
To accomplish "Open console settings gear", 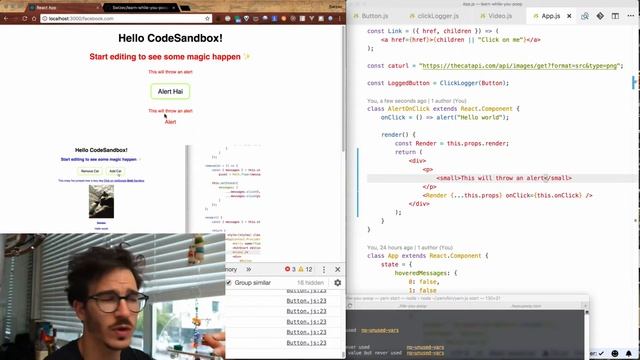I will [x=338, y=282].
